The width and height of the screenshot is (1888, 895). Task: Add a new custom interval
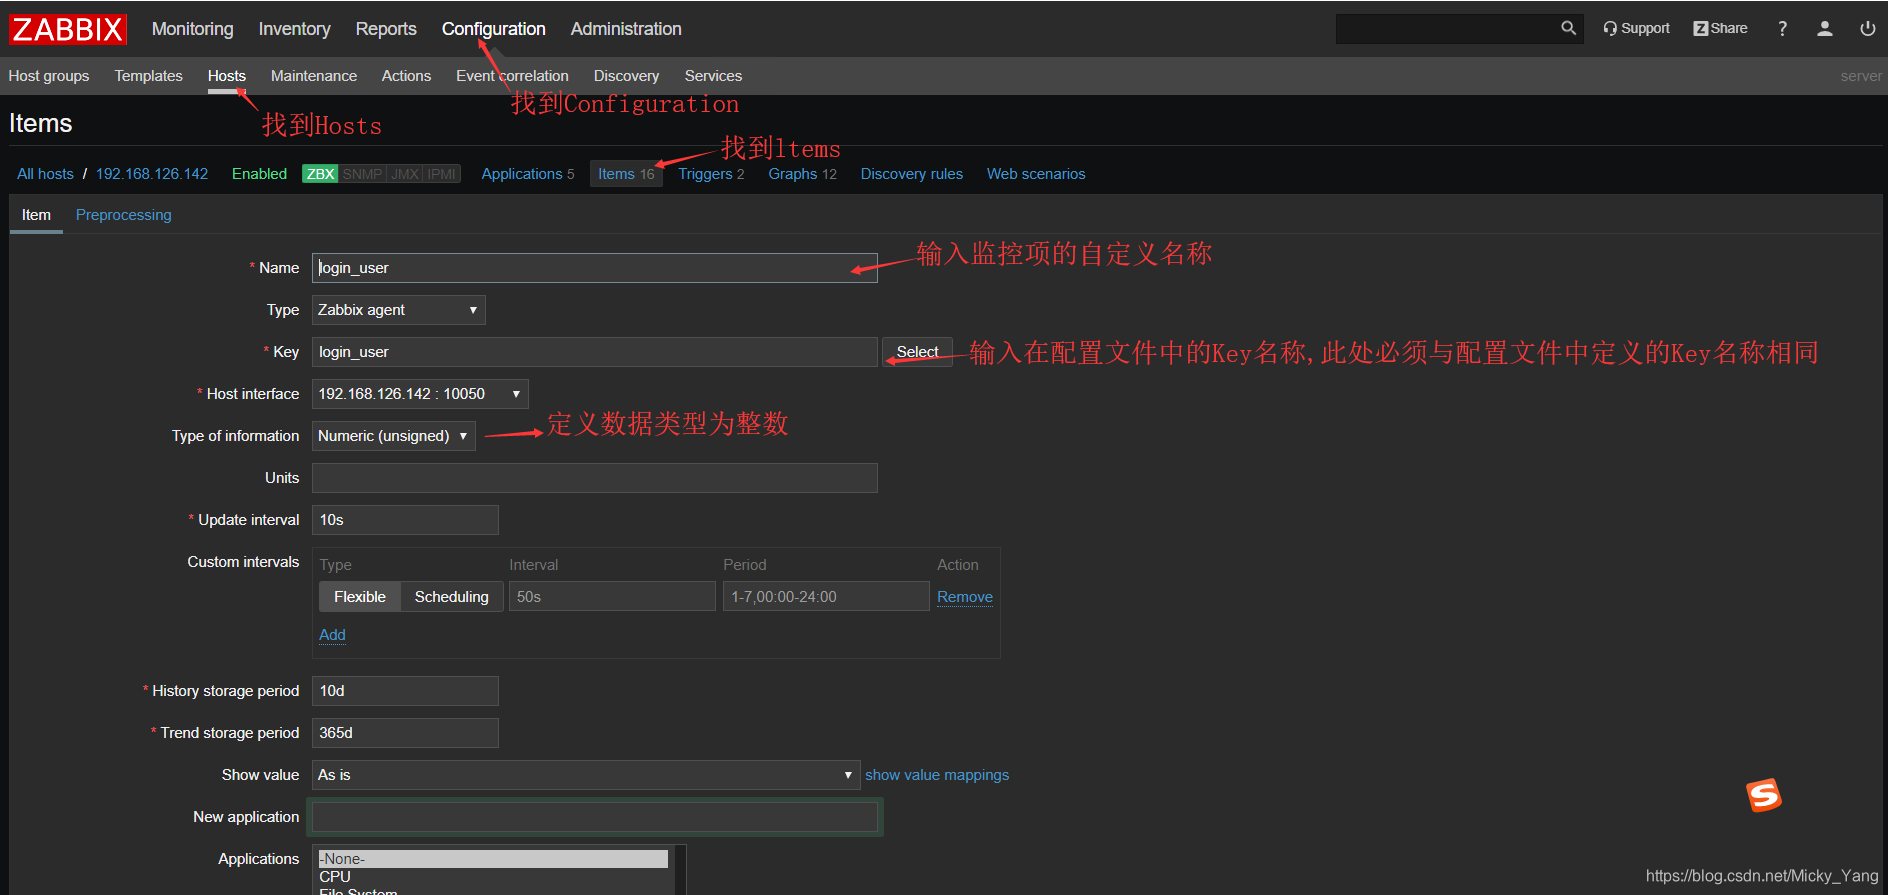[x=332, y=635]
